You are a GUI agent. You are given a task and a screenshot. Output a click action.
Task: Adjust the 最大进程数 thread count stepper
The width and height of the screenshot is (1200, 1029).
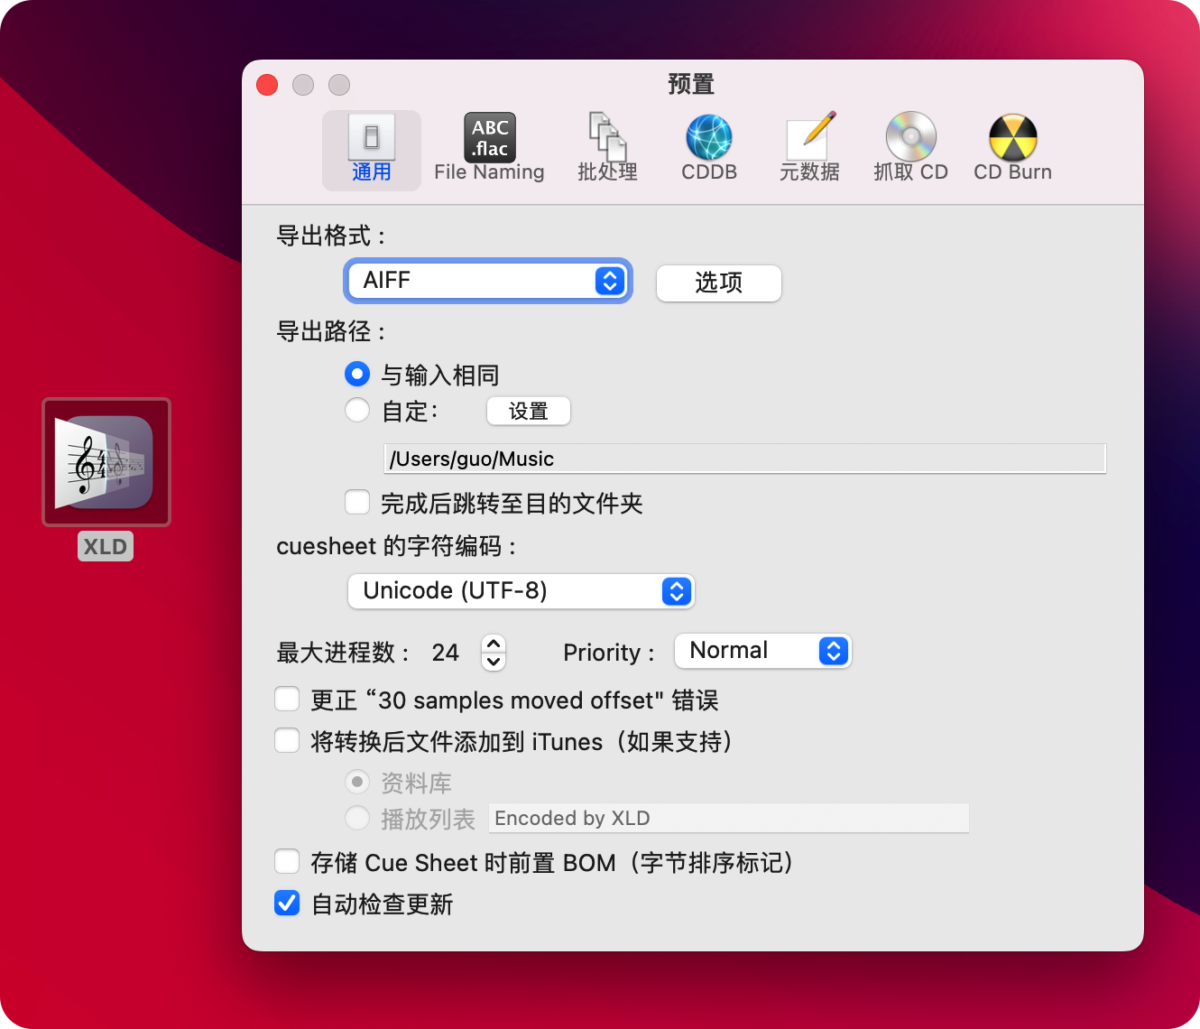click(x=494, y=652)
